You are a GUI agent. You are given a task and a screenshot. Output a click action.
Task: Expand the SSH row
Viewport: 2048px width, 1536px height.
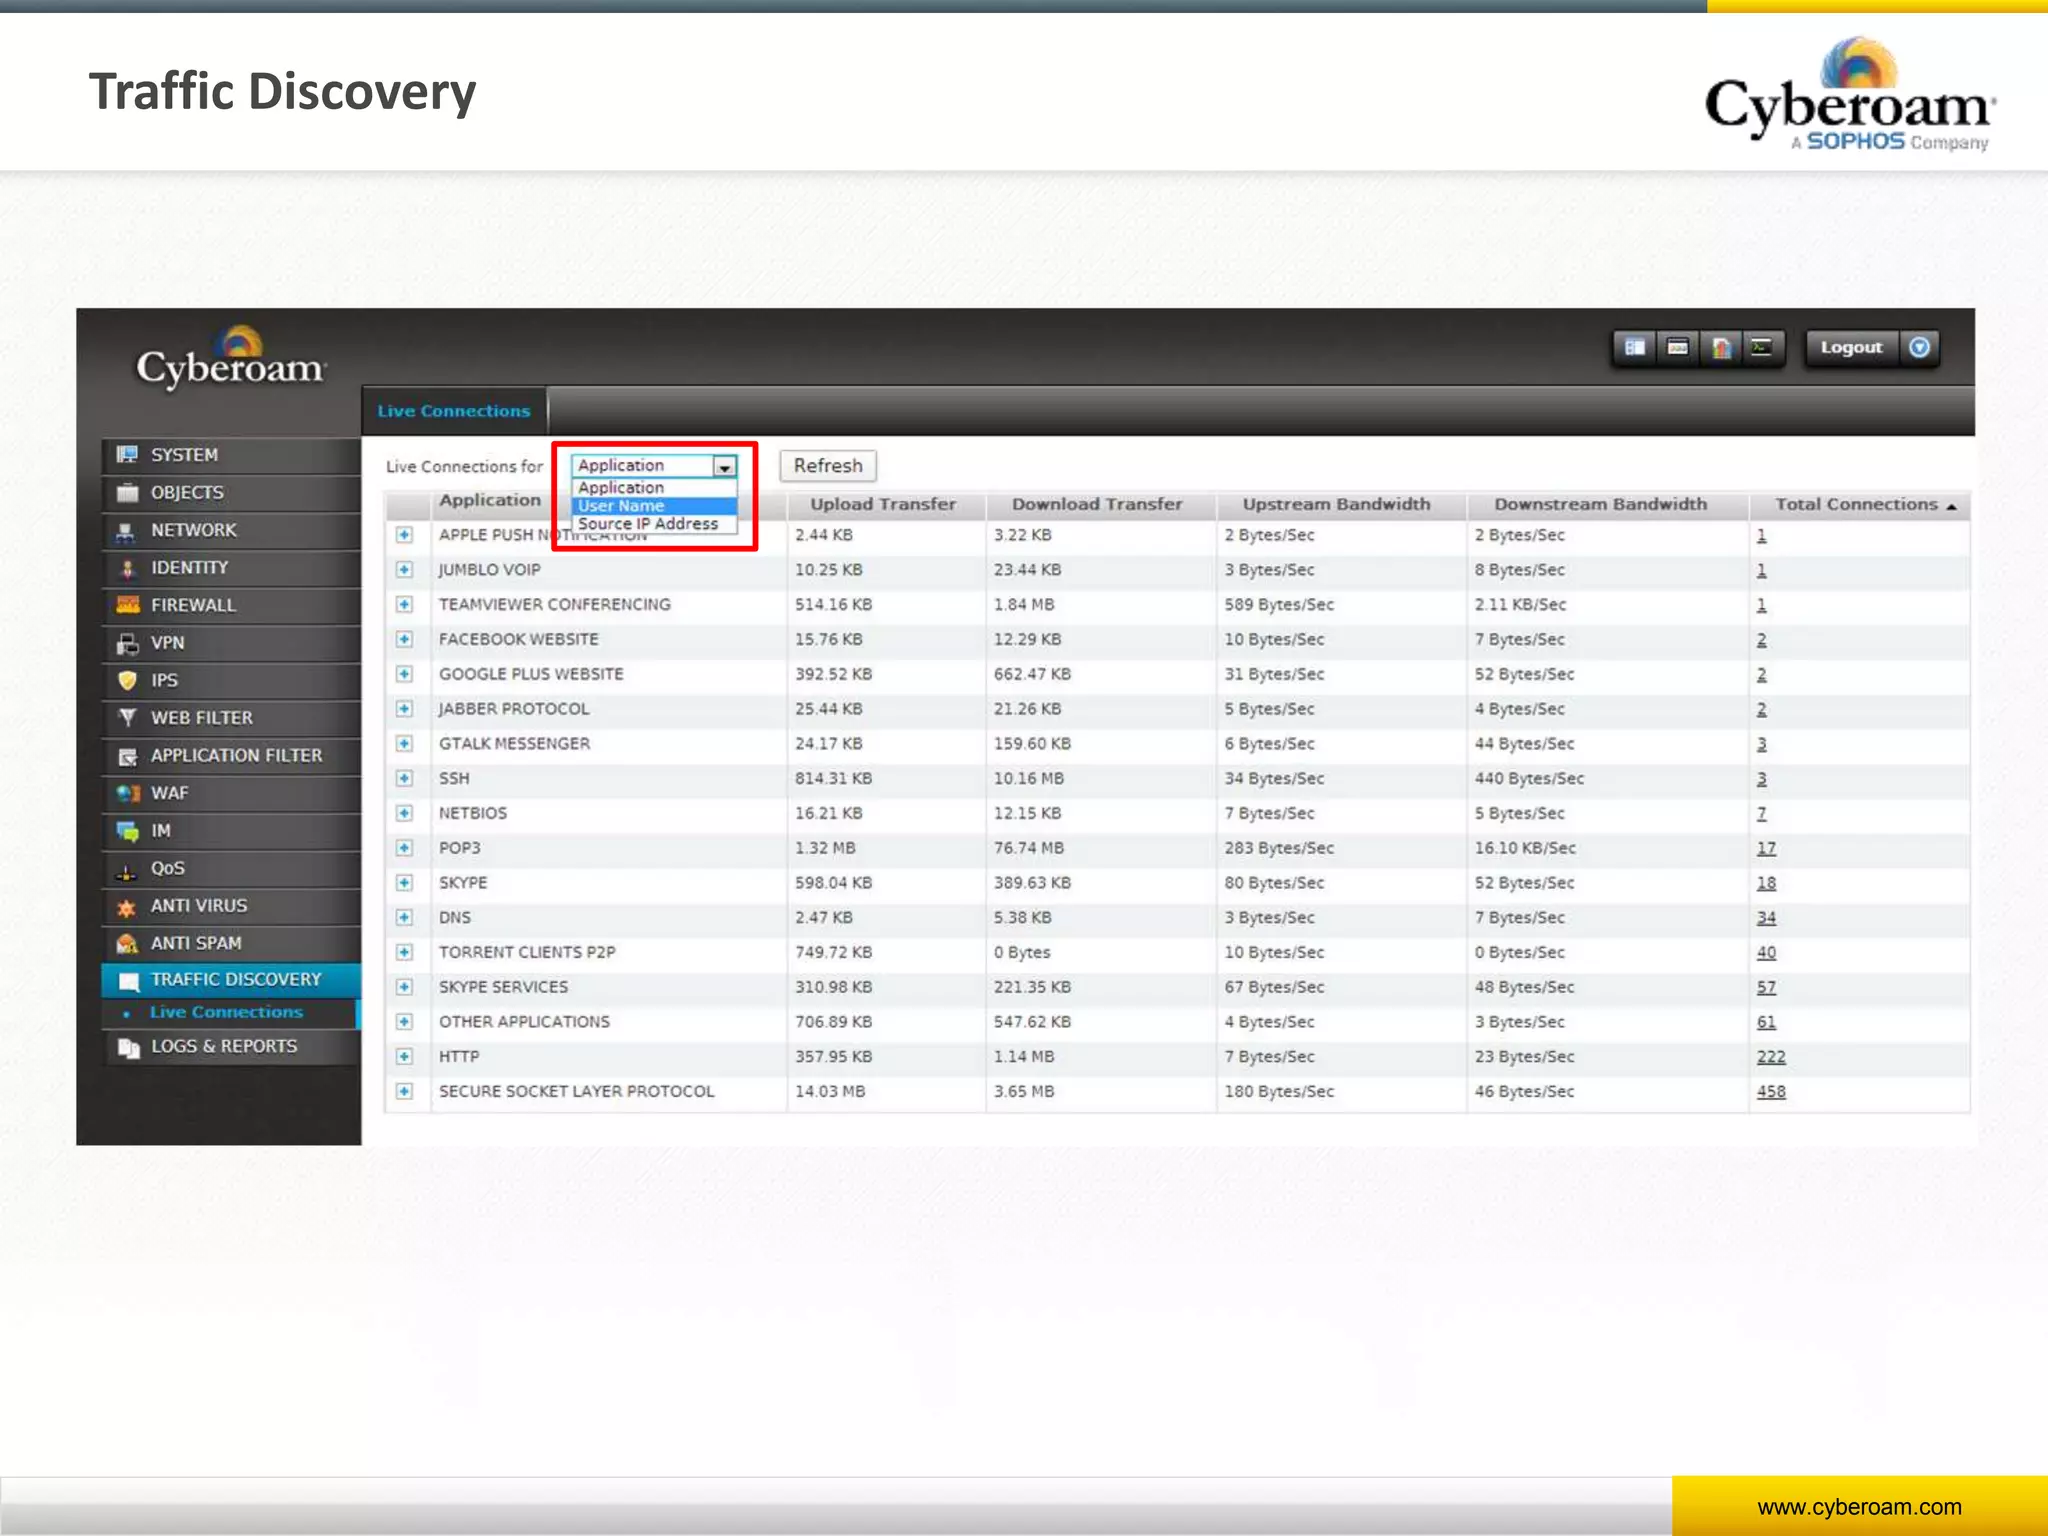point(404,779)
